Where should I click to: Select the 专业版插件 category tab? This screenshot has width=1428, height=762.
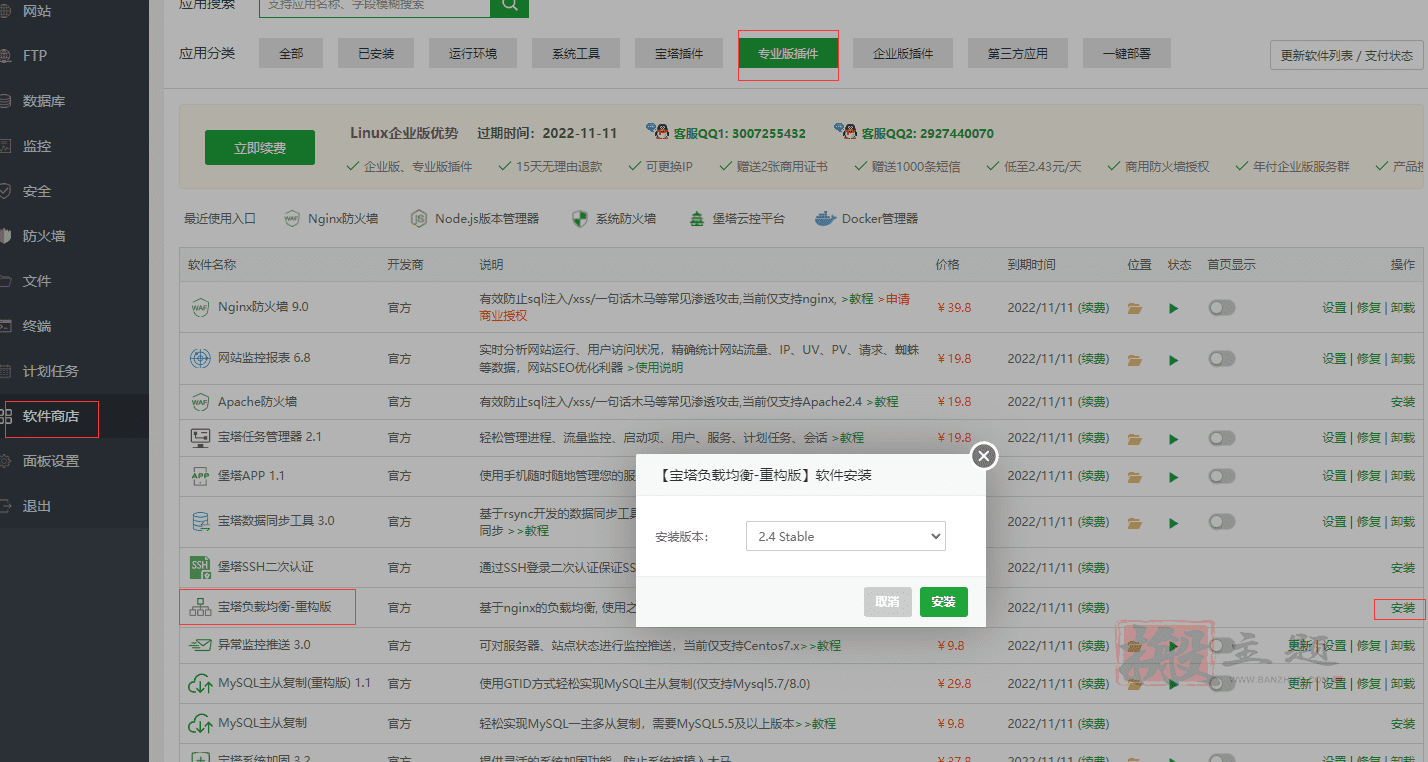pyautogui.click(x=788, y=54)
